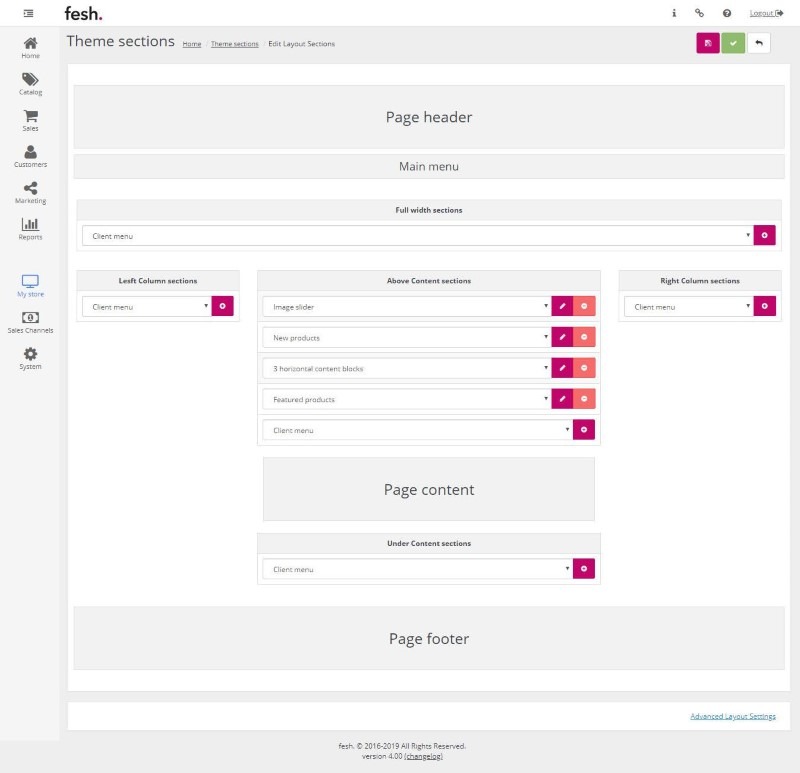Add section to Right Column sections
The width and height of the screenshot is (800, 773).
(x=764, y=307)
